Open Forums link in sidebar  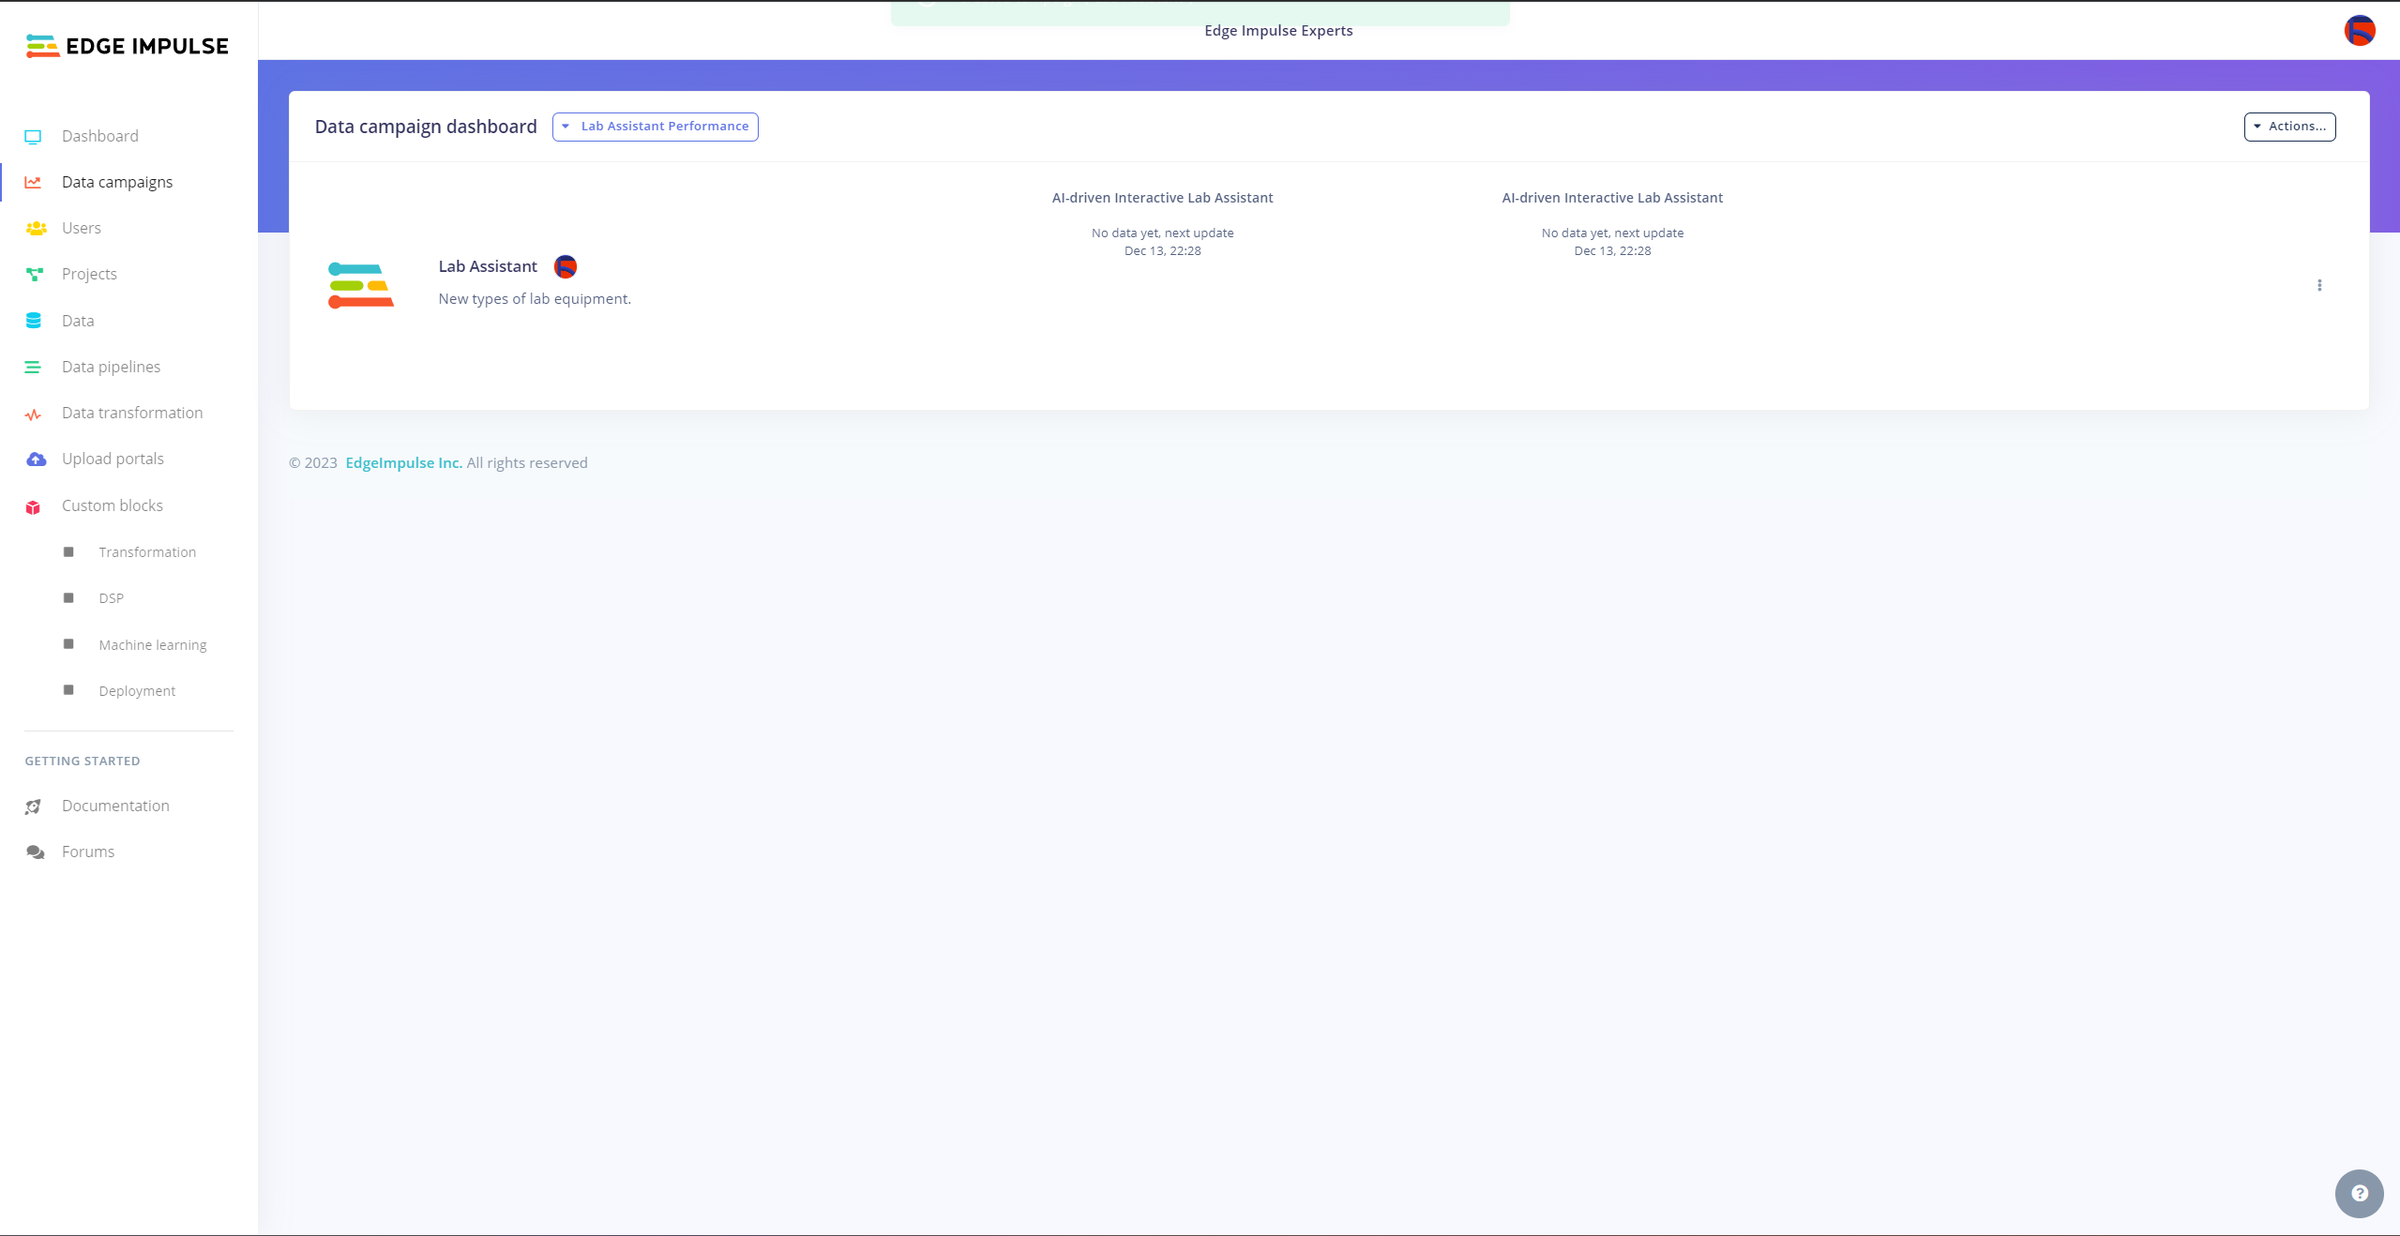(88, 852)
